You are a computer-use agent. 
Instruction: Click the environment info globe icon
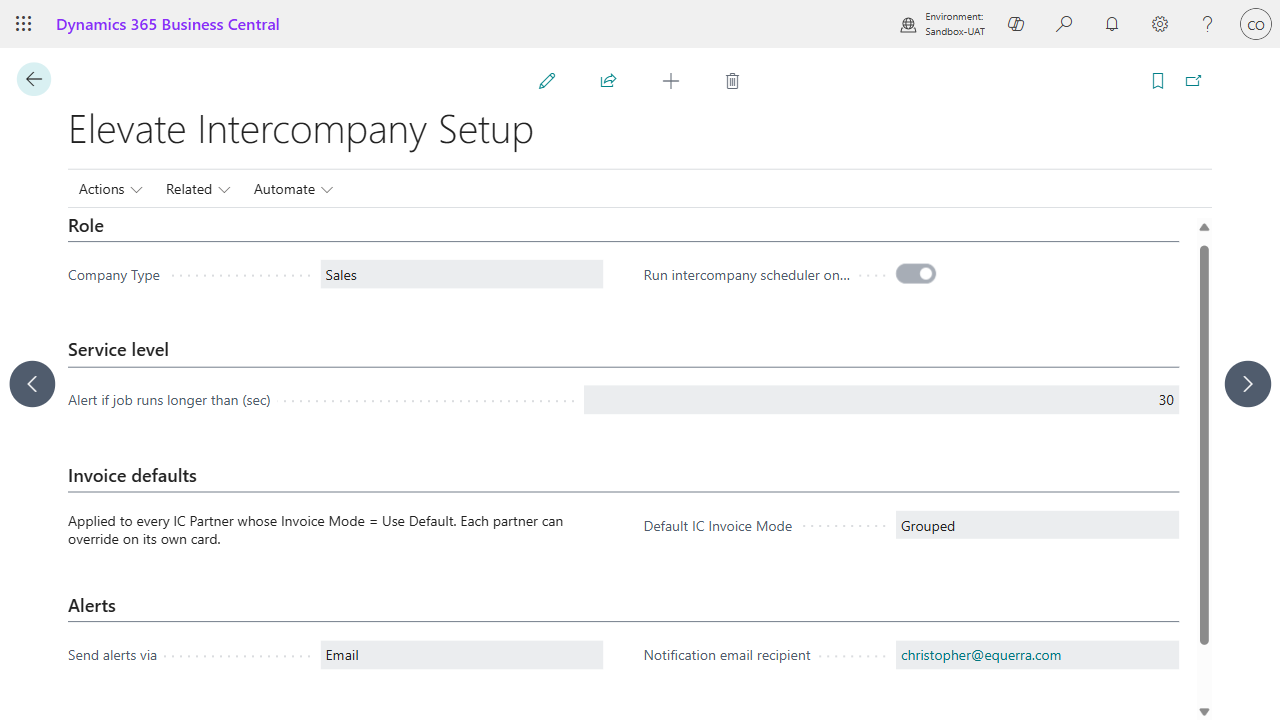908,25
